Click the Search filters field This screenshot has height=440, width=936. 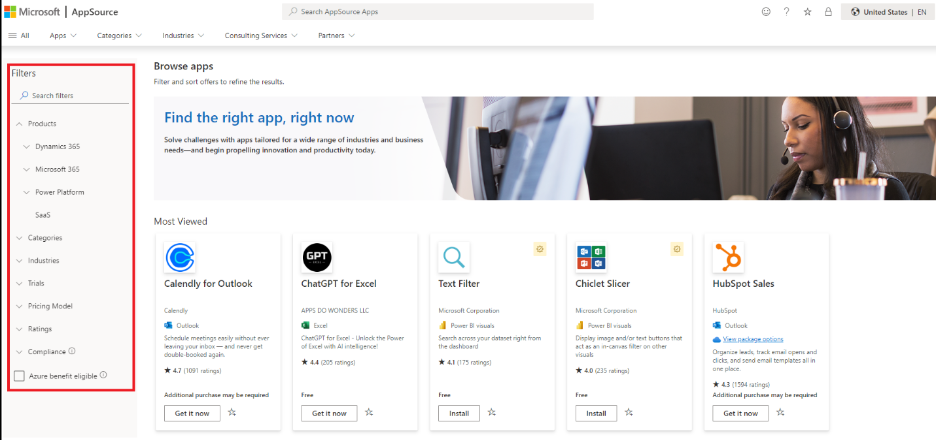(x=70, y=96)
